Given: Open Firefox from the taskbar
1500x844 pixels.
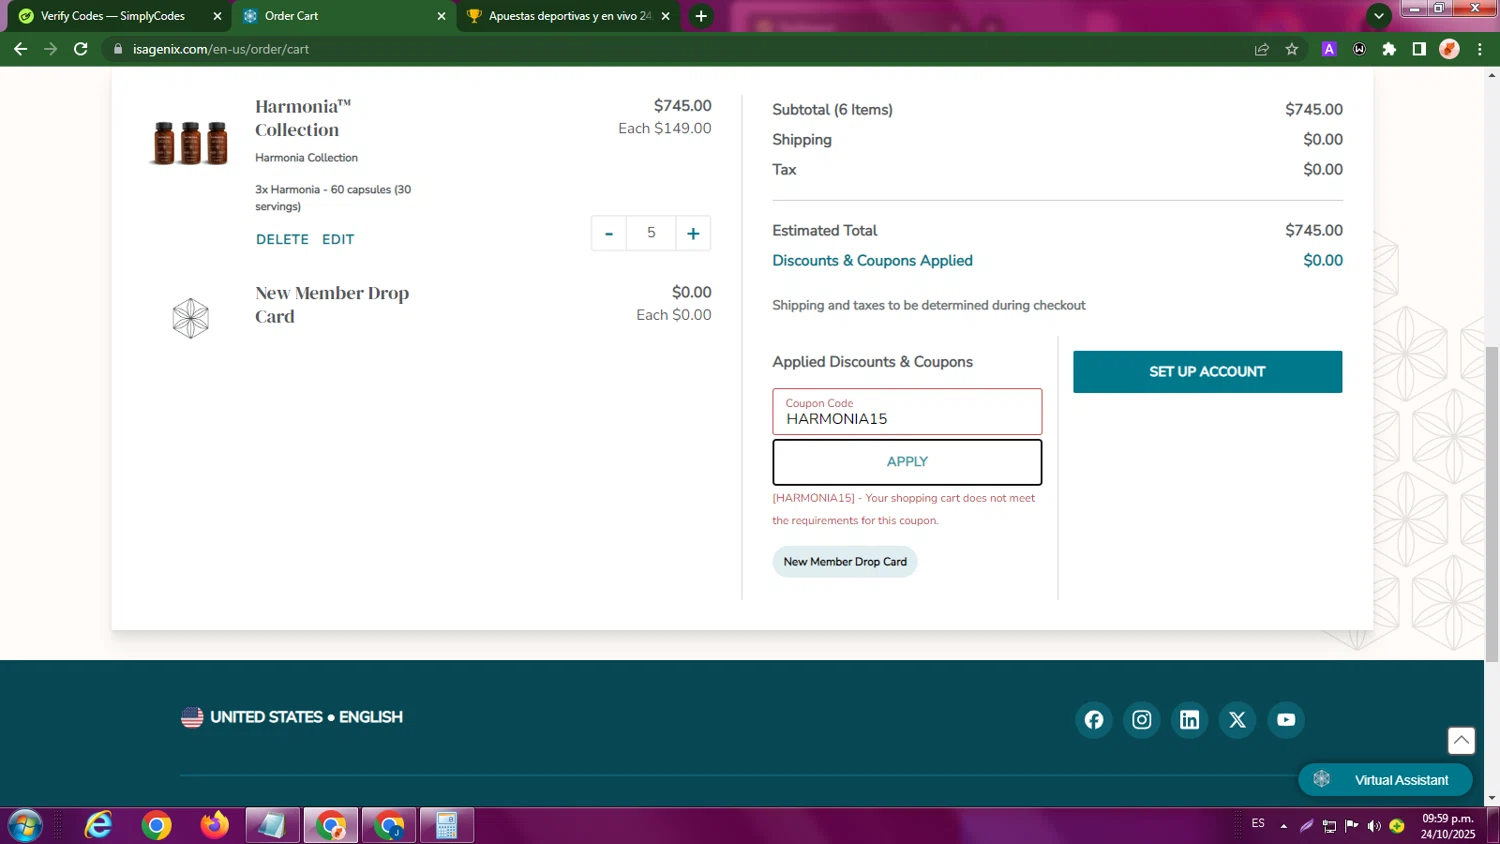Looking at the screenshot, I should coord(214,826).
